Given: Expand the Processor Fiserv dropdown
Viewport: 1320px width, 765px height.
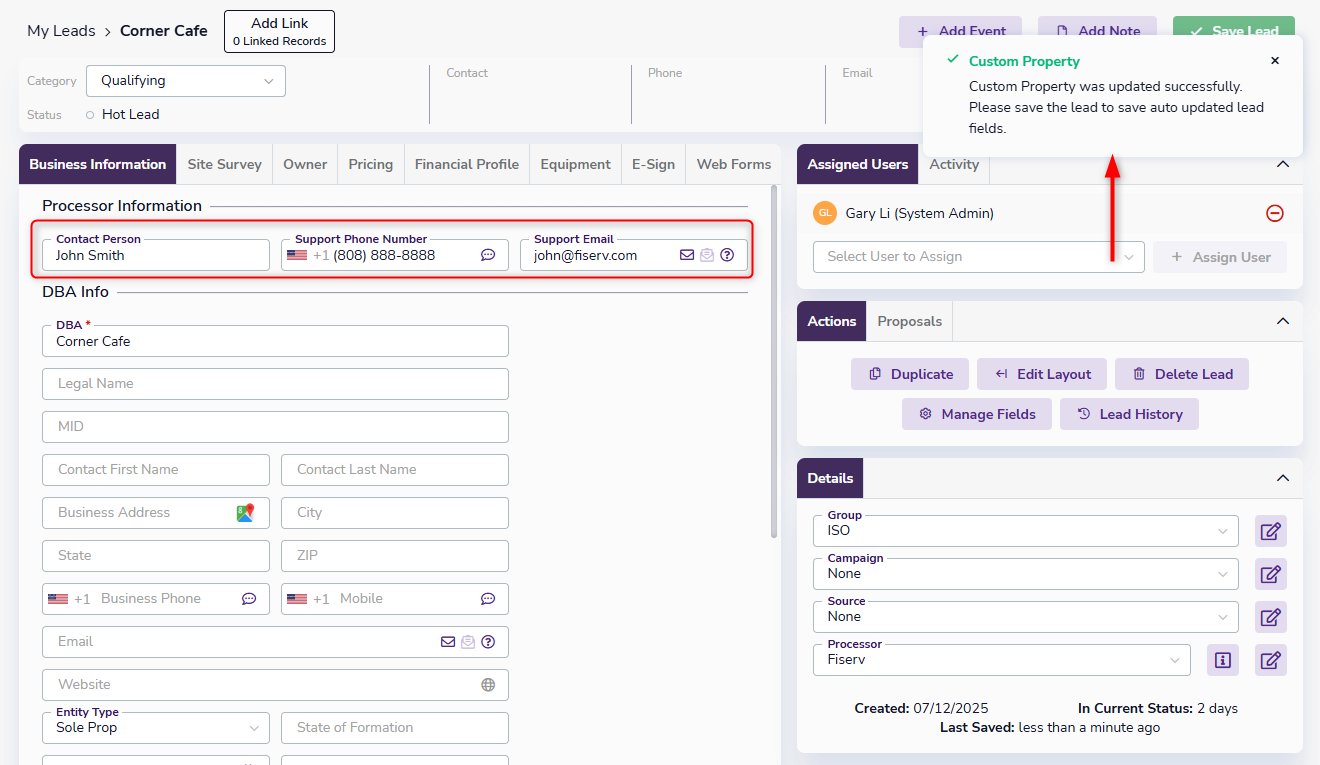Looking at the screenshot, I should click(1002, 660).
